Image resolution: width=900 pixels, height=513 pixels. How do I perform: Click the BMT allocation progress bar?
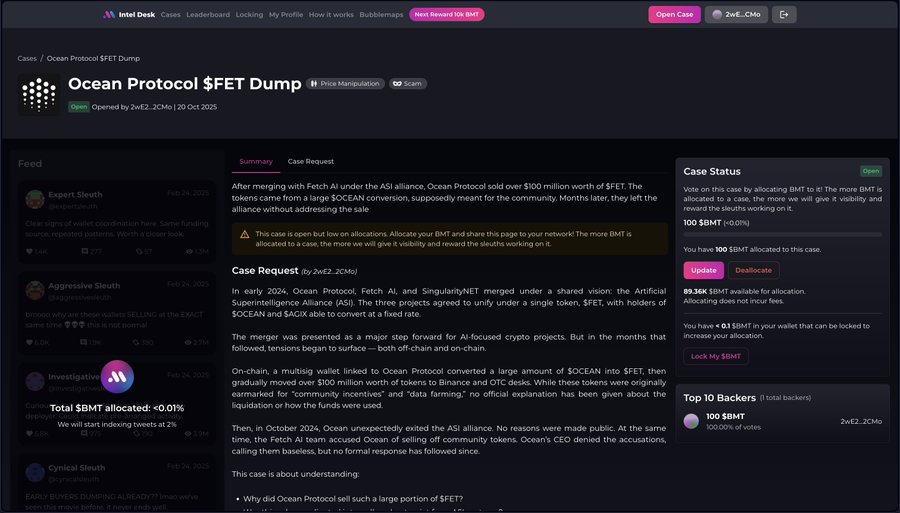782,234
